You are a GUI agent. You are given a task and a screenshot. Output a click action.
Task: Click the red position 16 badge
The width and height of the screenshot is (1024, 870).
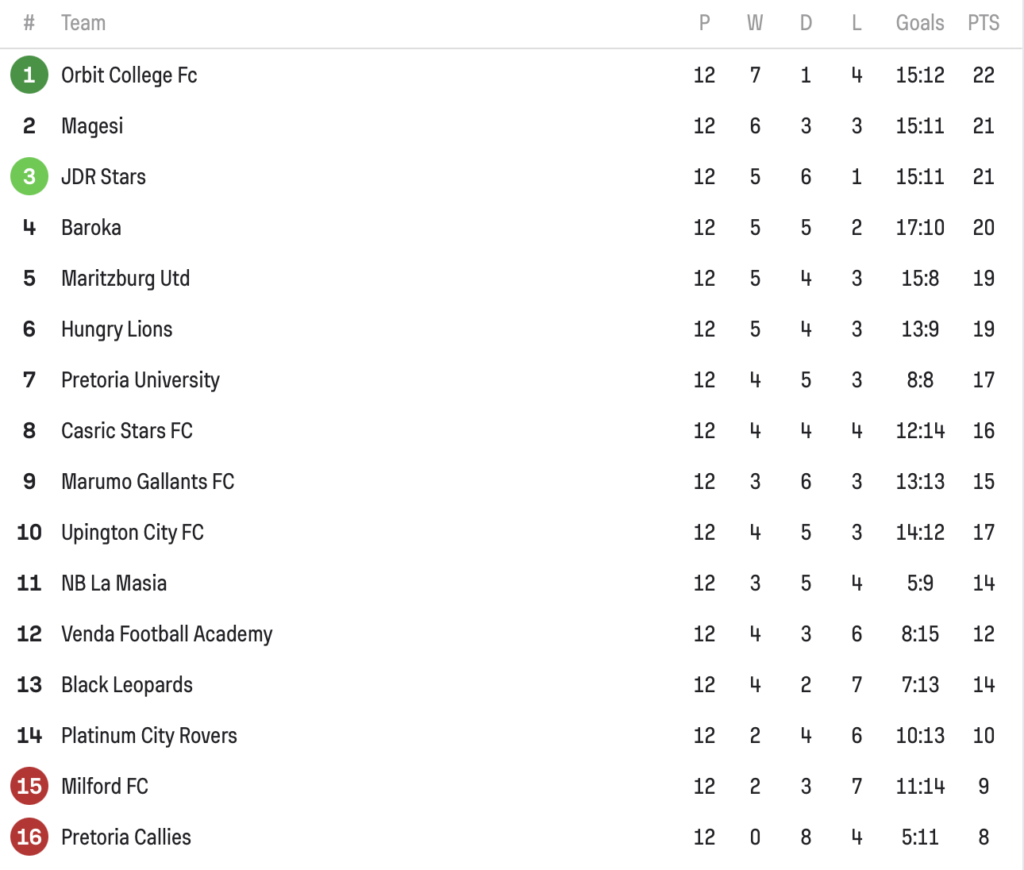point(29,837)
